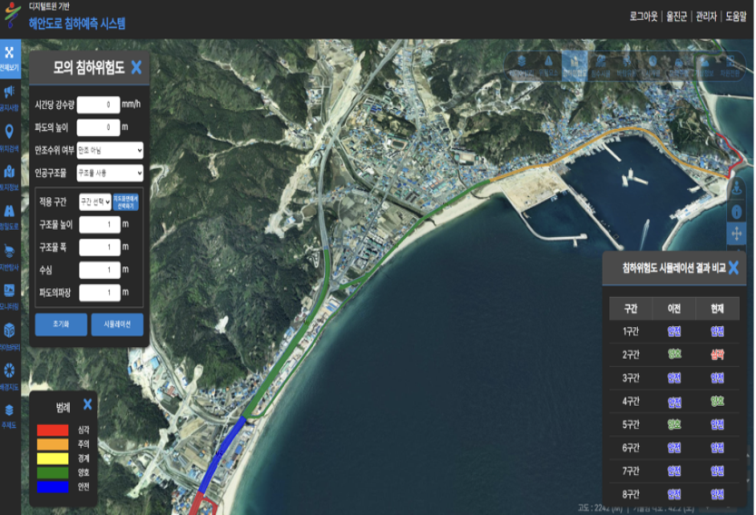The width and height of the screenshot is (756, 515).
Task: Expand the 인공구조물 dropdown
Action: click(x=109, y=173)
